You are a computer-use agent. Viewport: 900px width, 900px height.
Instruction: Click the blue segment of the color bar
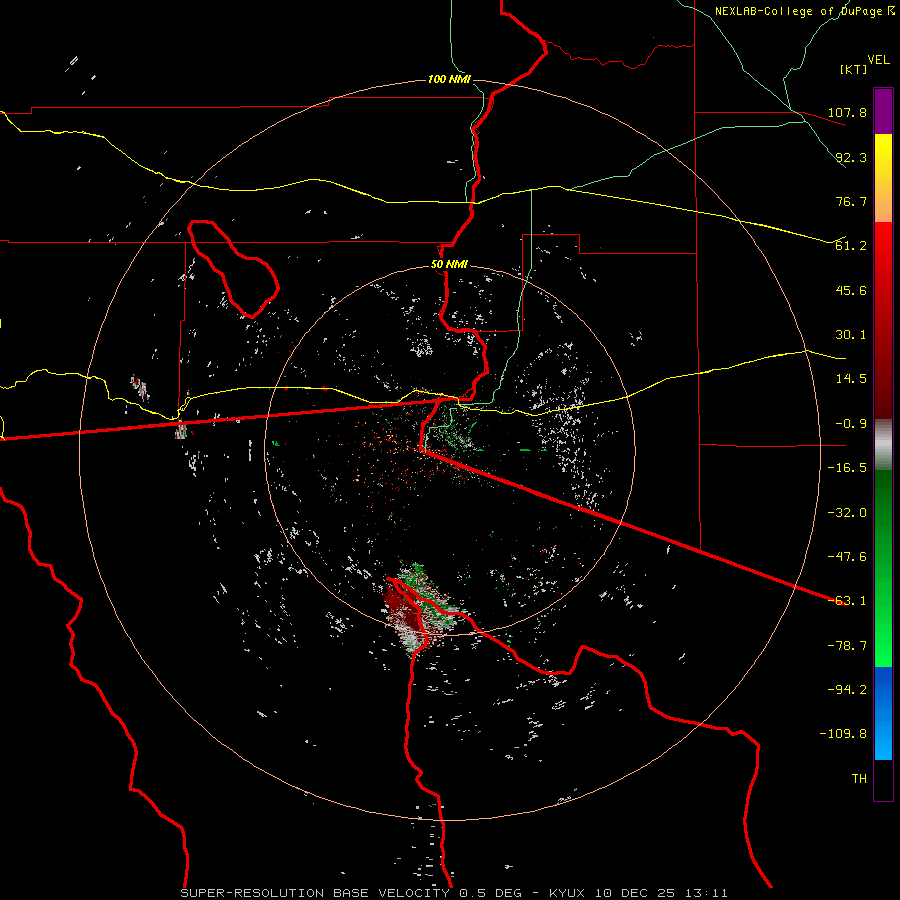pos(883,713)
